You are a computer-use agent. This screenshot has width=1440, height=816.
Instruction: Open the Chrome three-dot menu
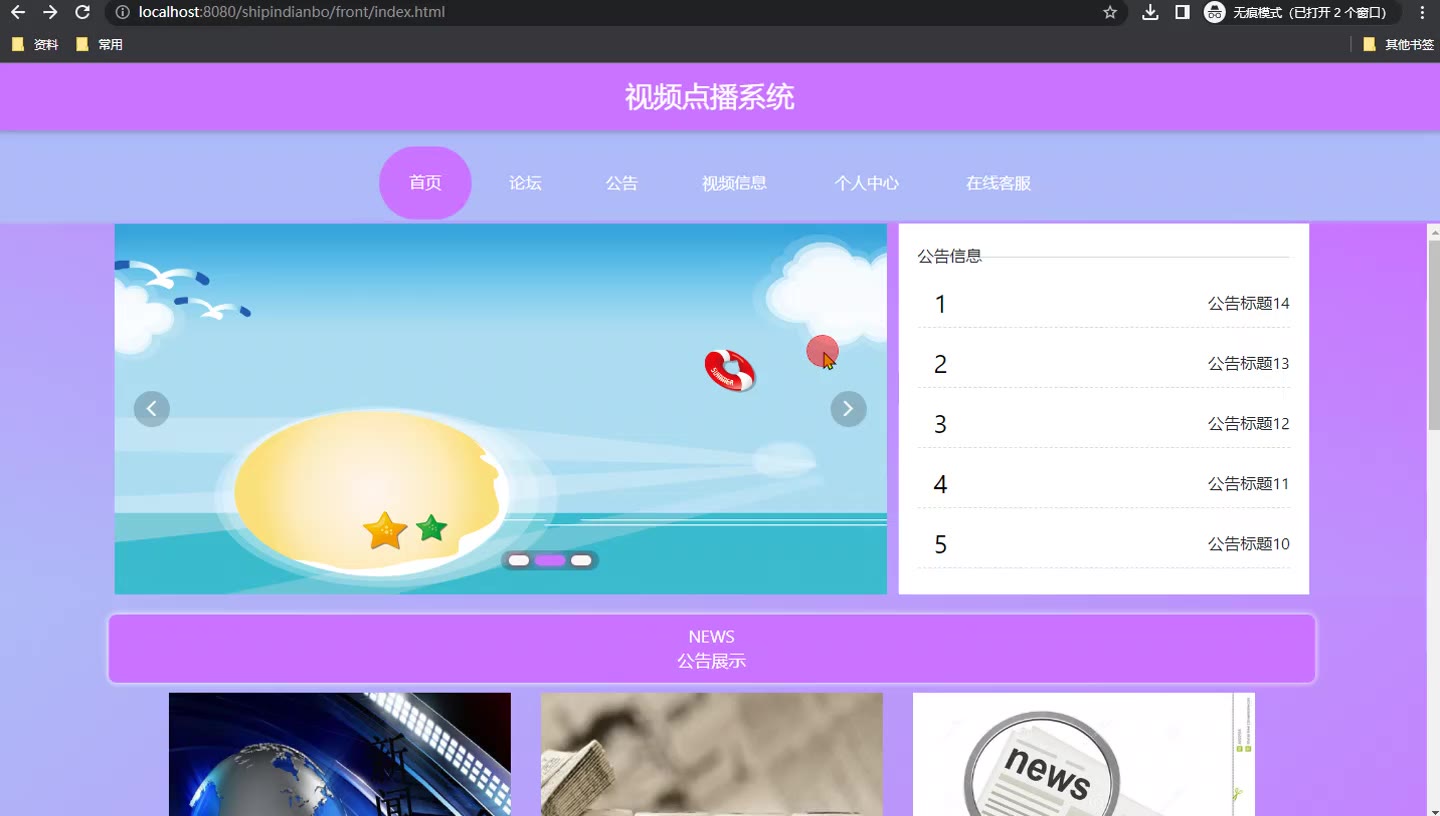coord(1422,12)
